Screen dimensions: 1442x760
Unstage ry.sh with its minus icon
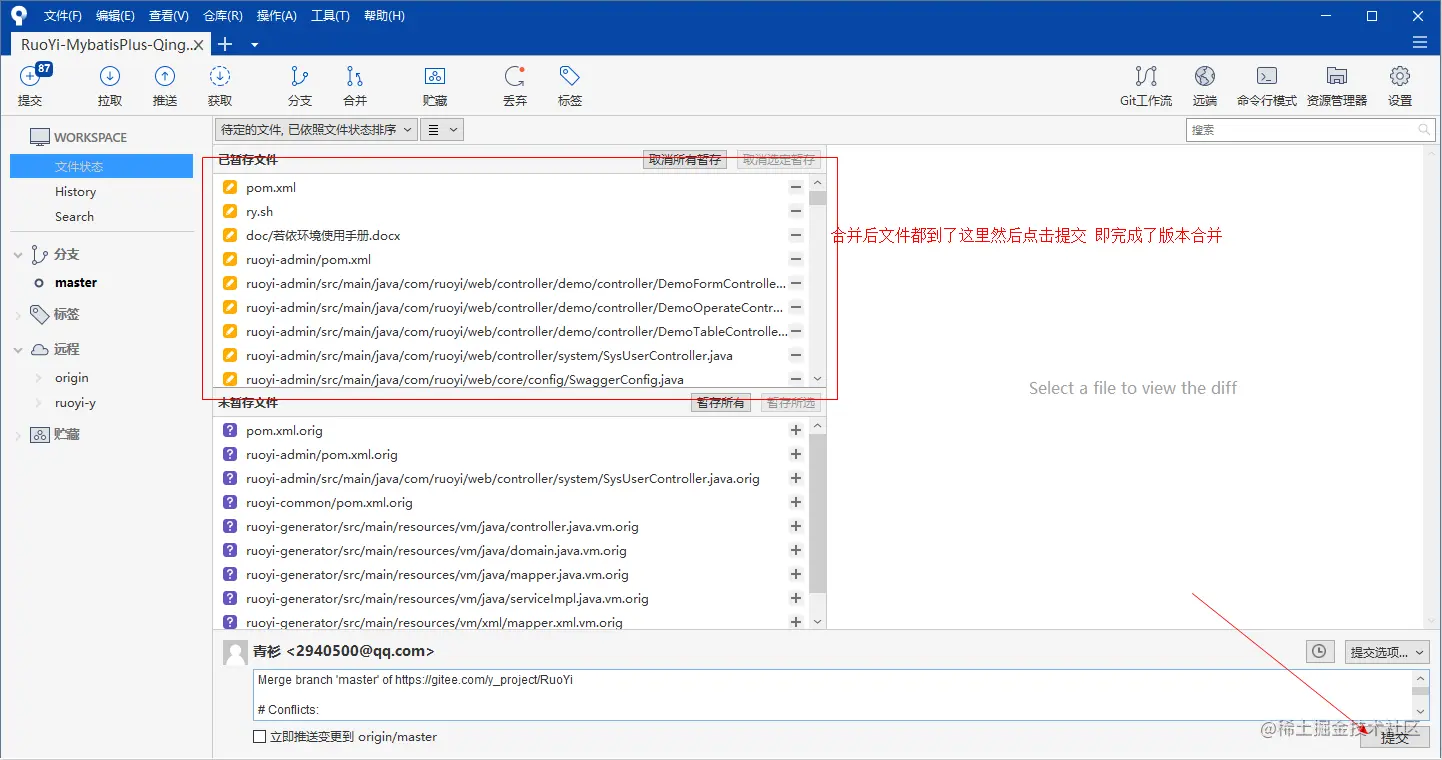click(x=796, y=211)
